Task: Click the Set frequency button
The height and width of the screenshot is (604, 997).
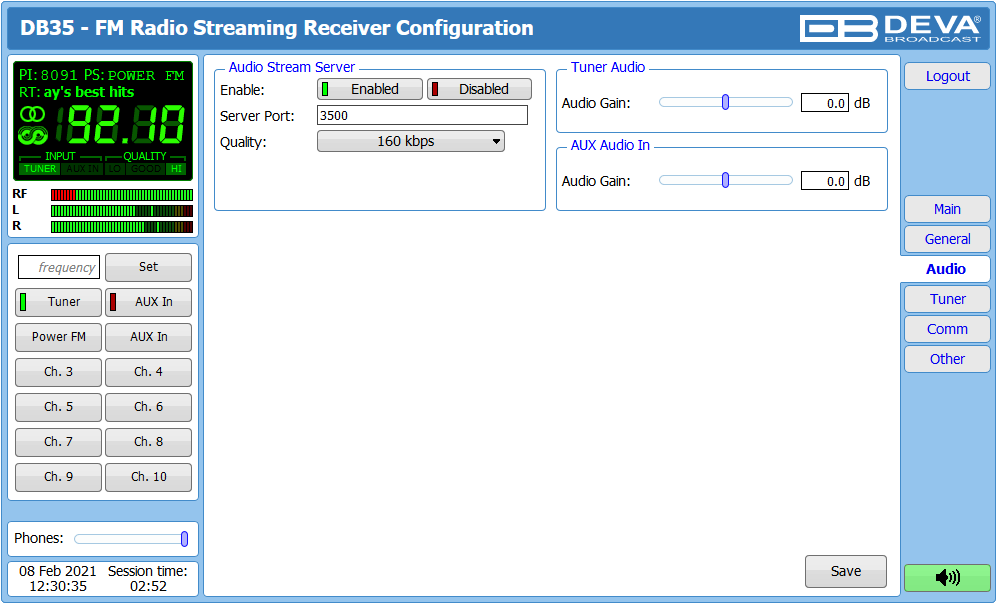Action: tap(148, 267)
